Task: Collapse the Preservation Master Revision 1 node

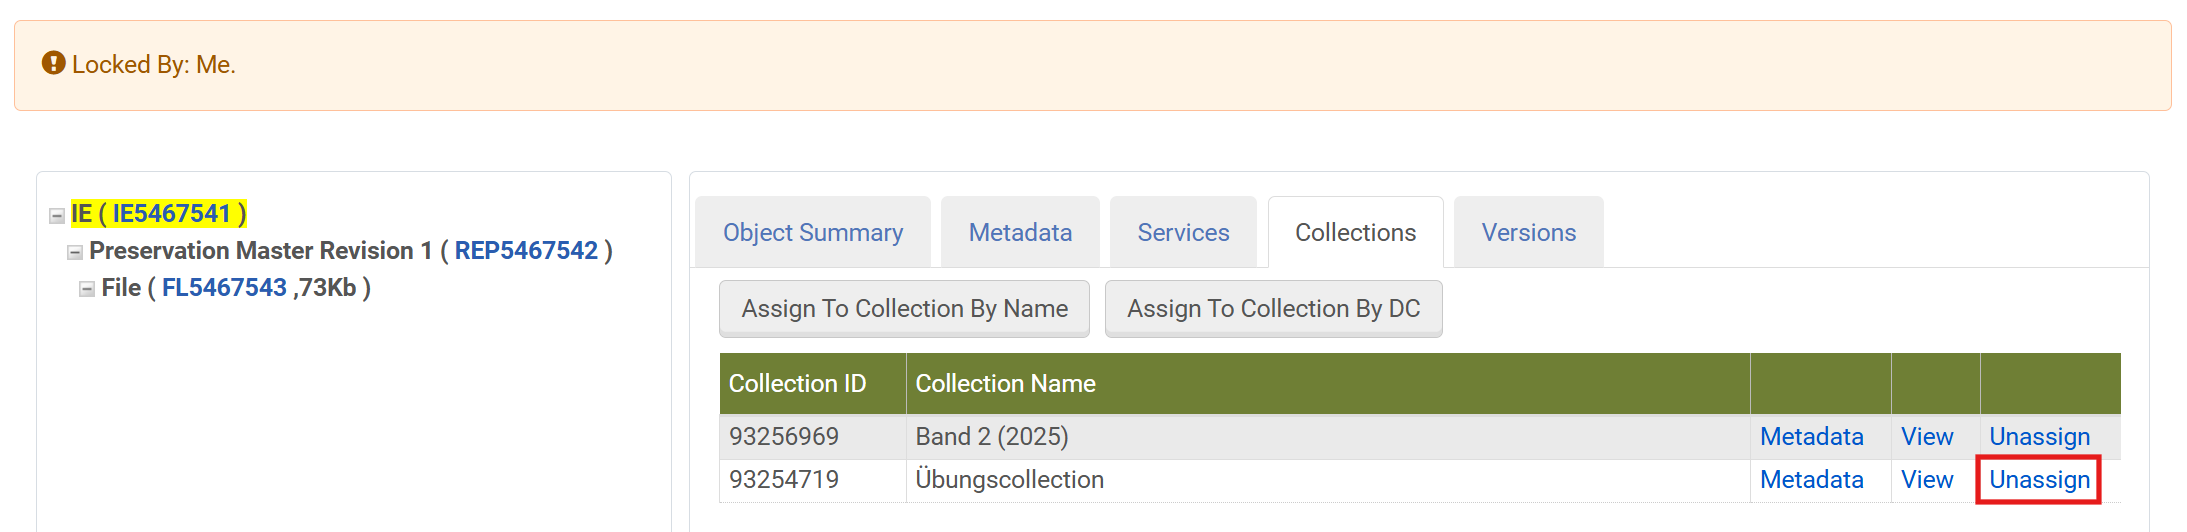Action: pyautogui.click(x=74, y=252)
